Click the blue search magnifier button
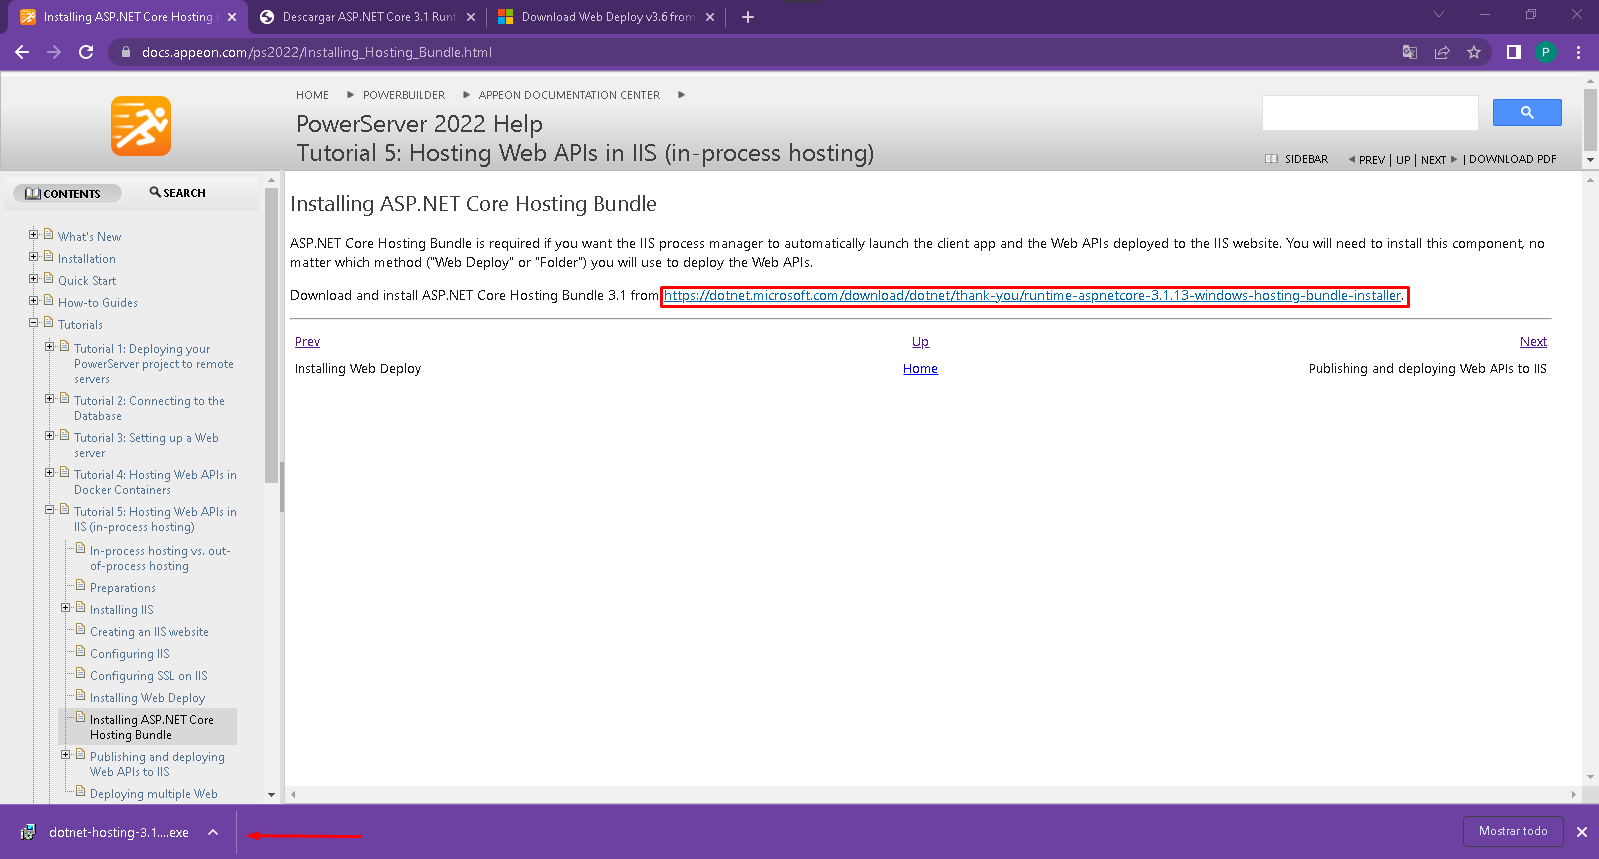This screenshot has width=1599, height=859. pos(1526,113)
